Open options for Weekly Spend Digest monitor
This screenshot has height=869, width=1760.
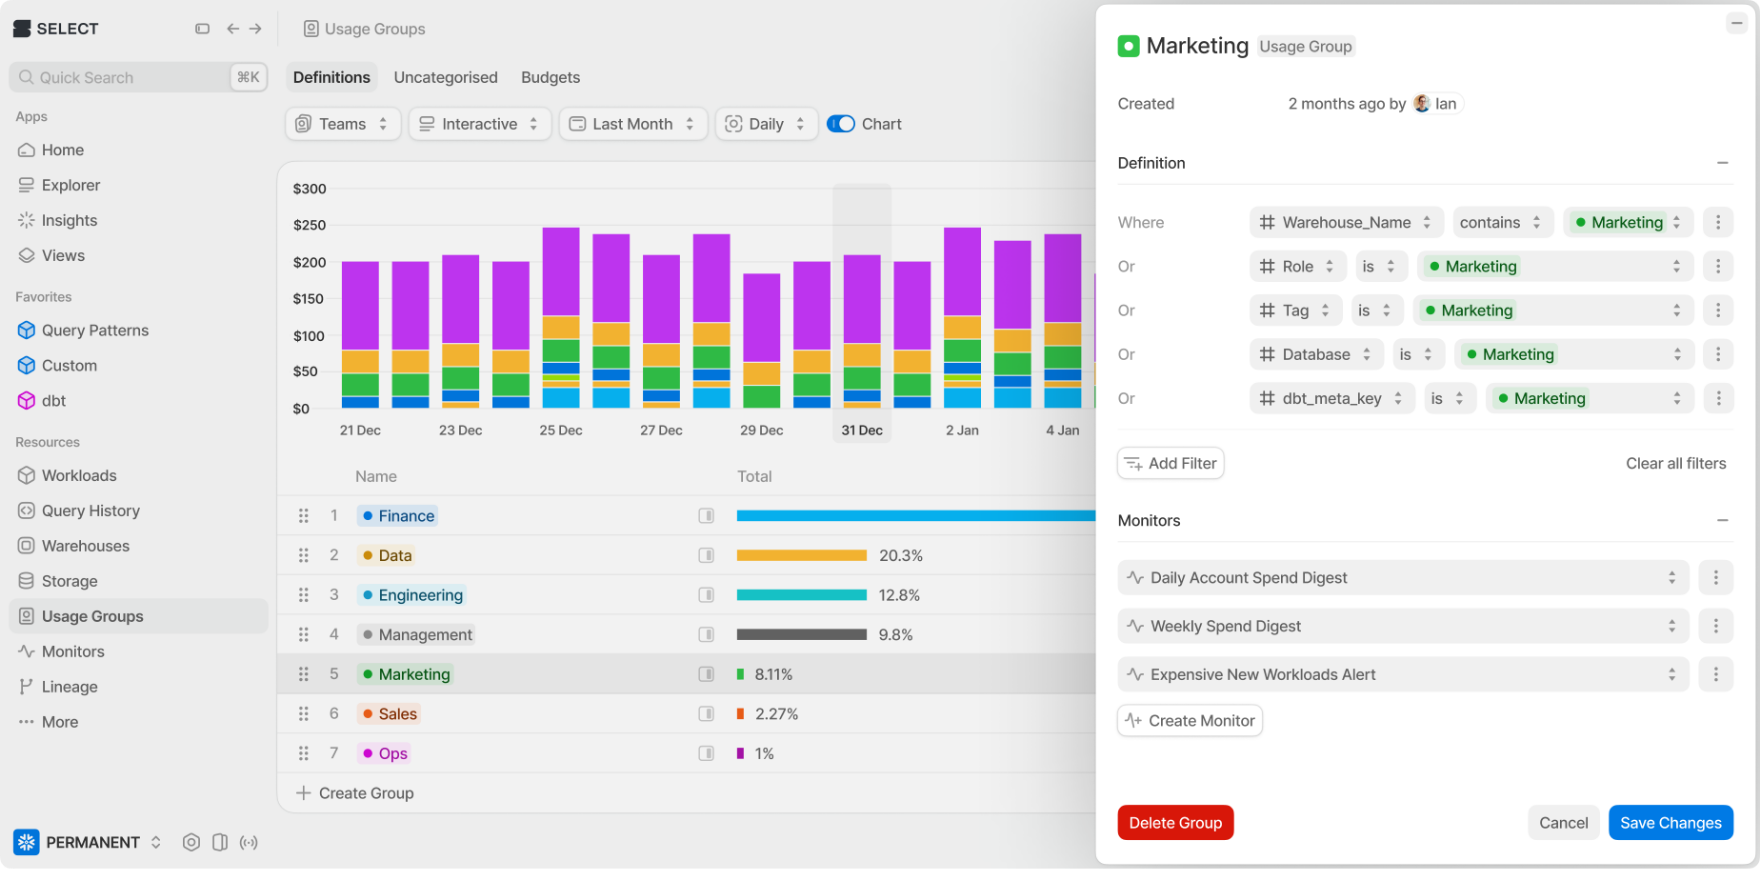tap(1715, 626)
